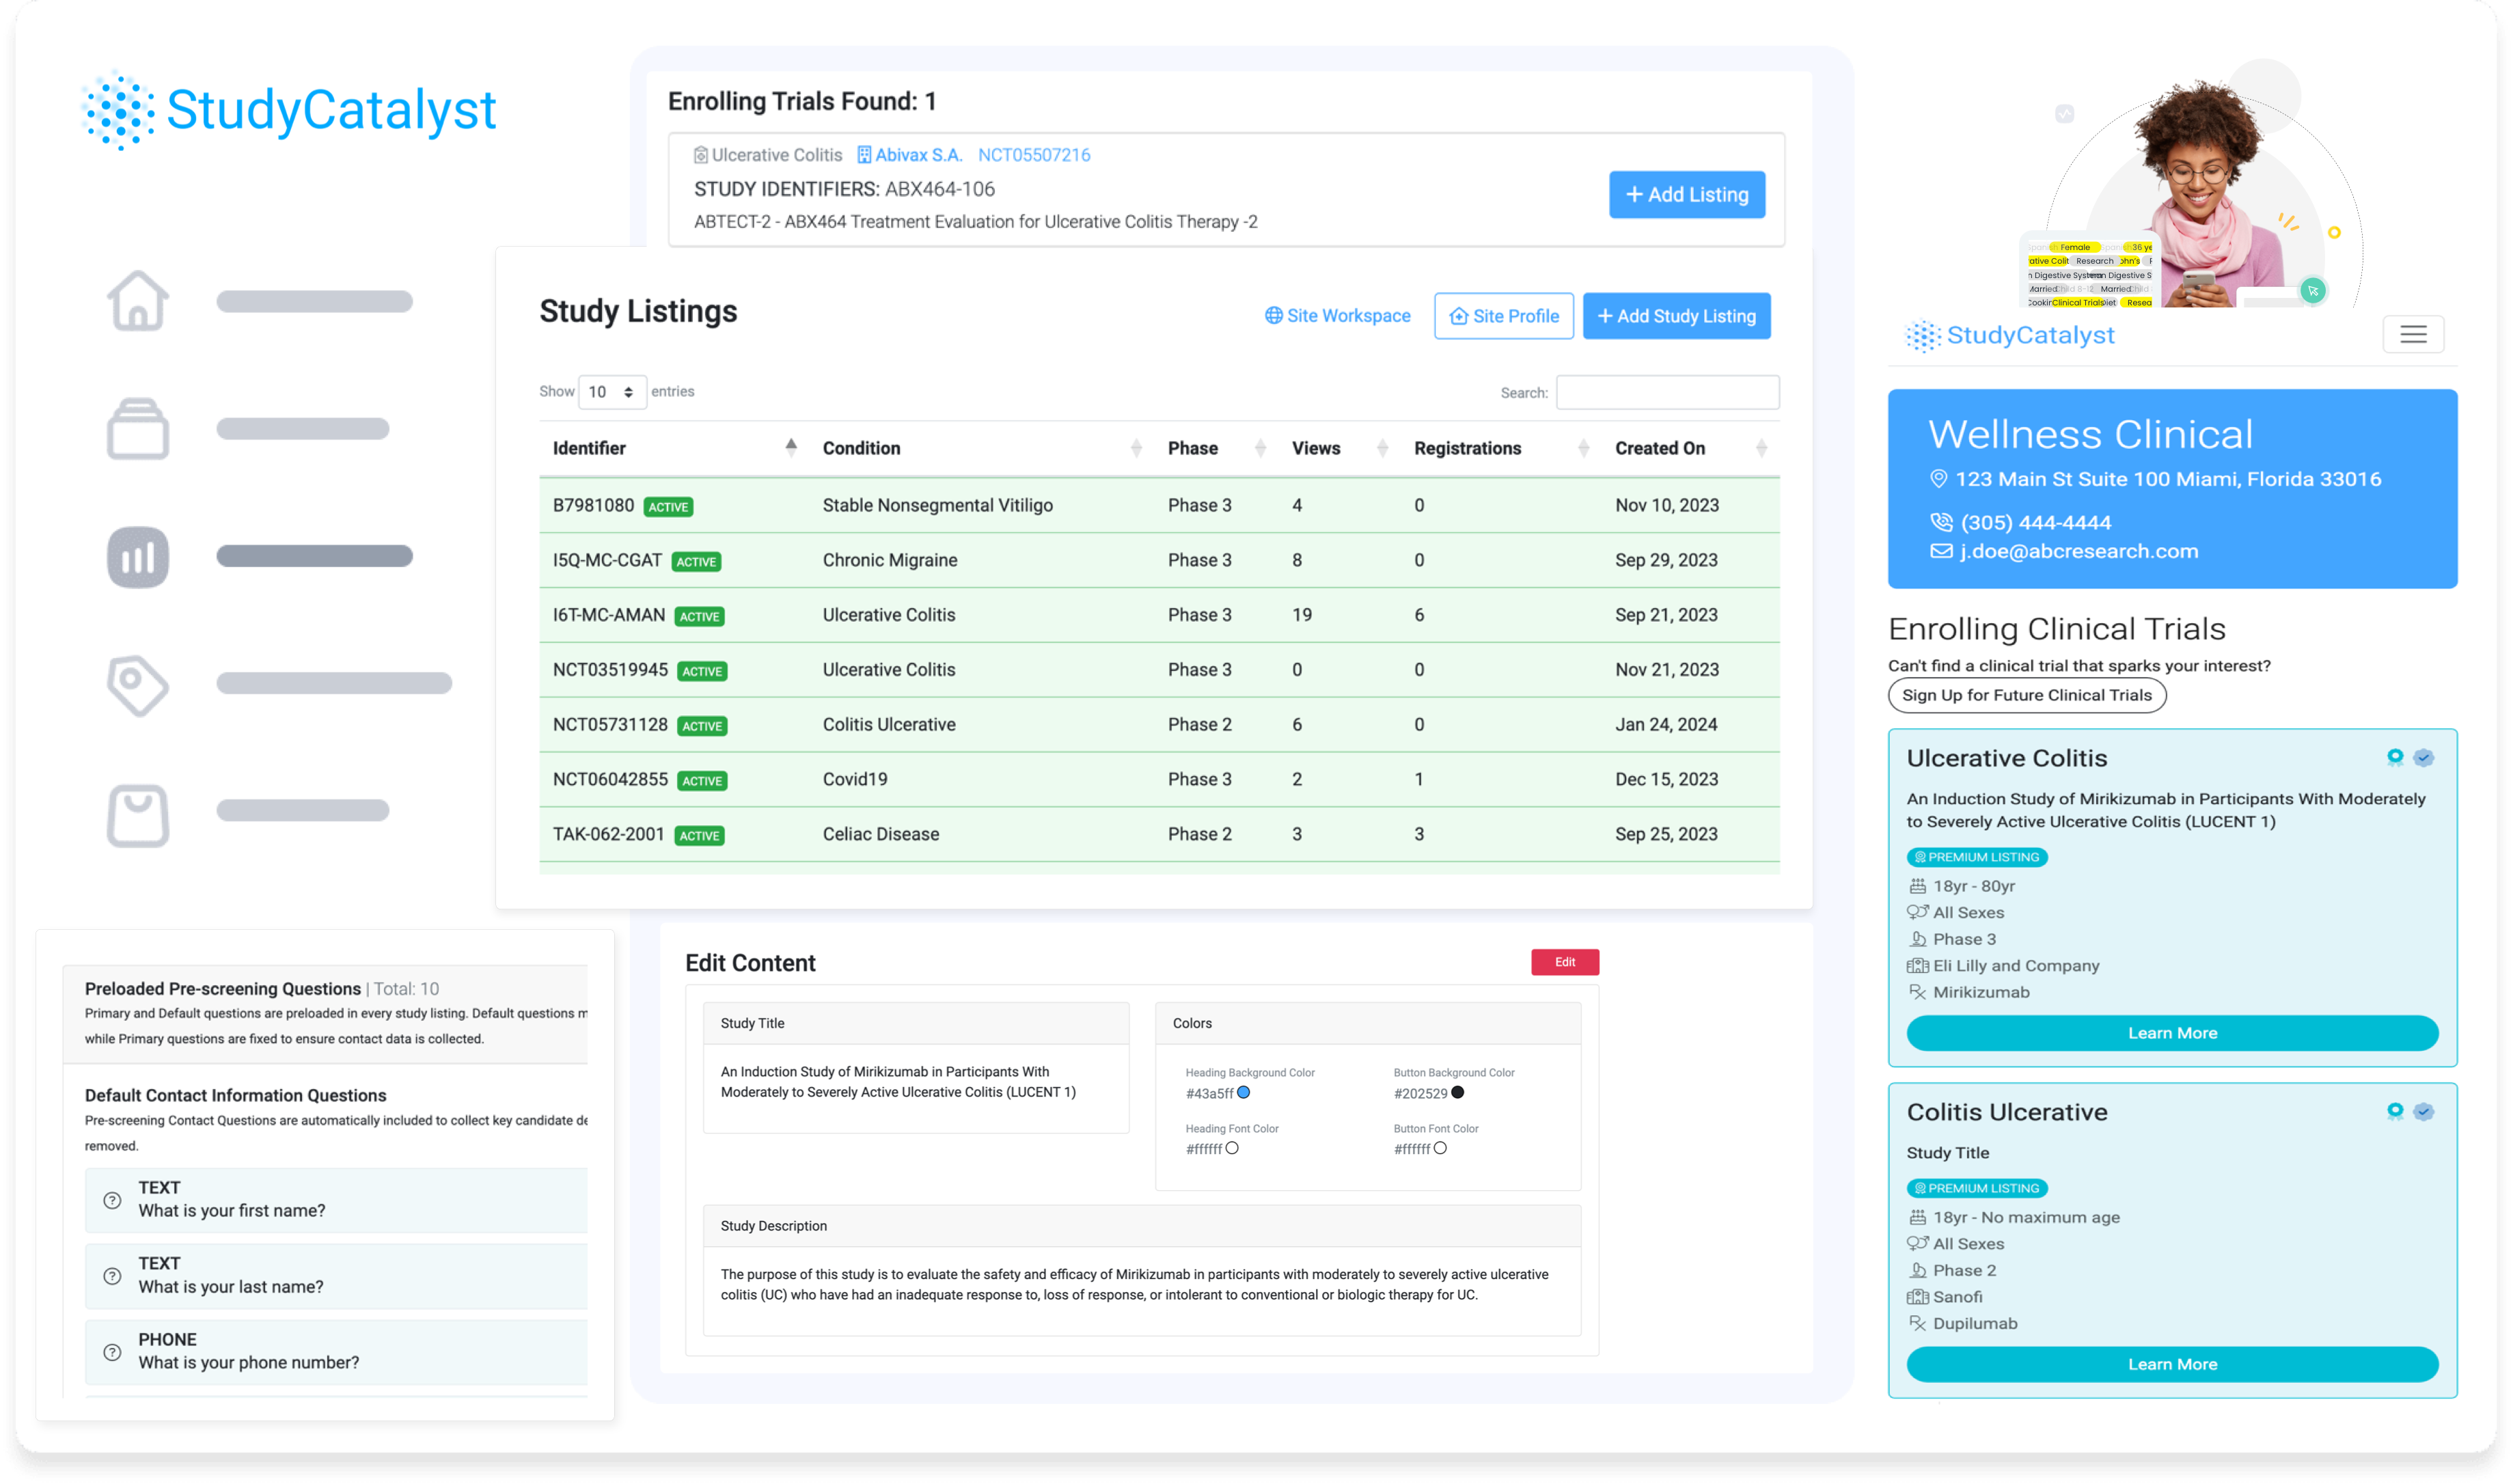The image size is (2513, 1484).
Task: Click PREMIUM LISTING badge on Colitis Ulcerative card
Action: 1976,1188
